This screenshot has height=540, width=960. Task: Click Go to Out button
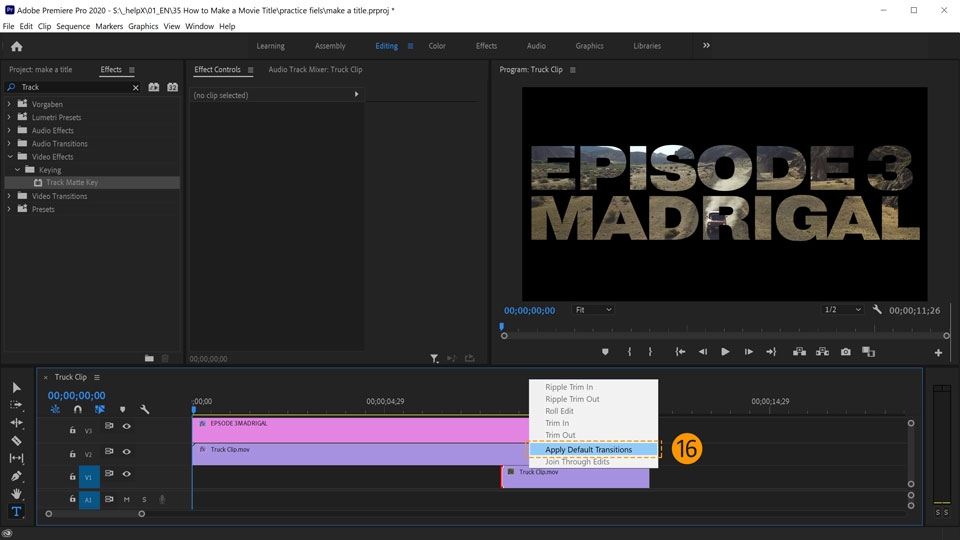(771, 352)
